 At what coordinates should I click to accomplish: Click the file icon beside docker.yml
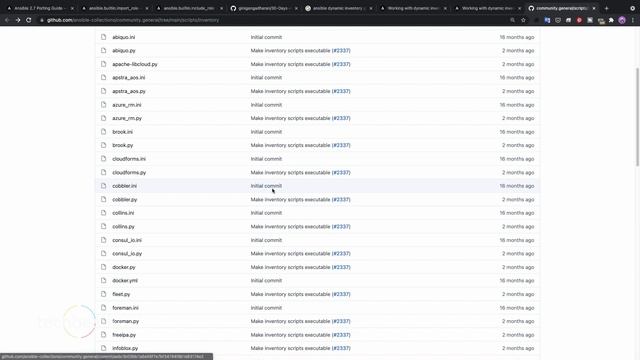pos(103,281)
